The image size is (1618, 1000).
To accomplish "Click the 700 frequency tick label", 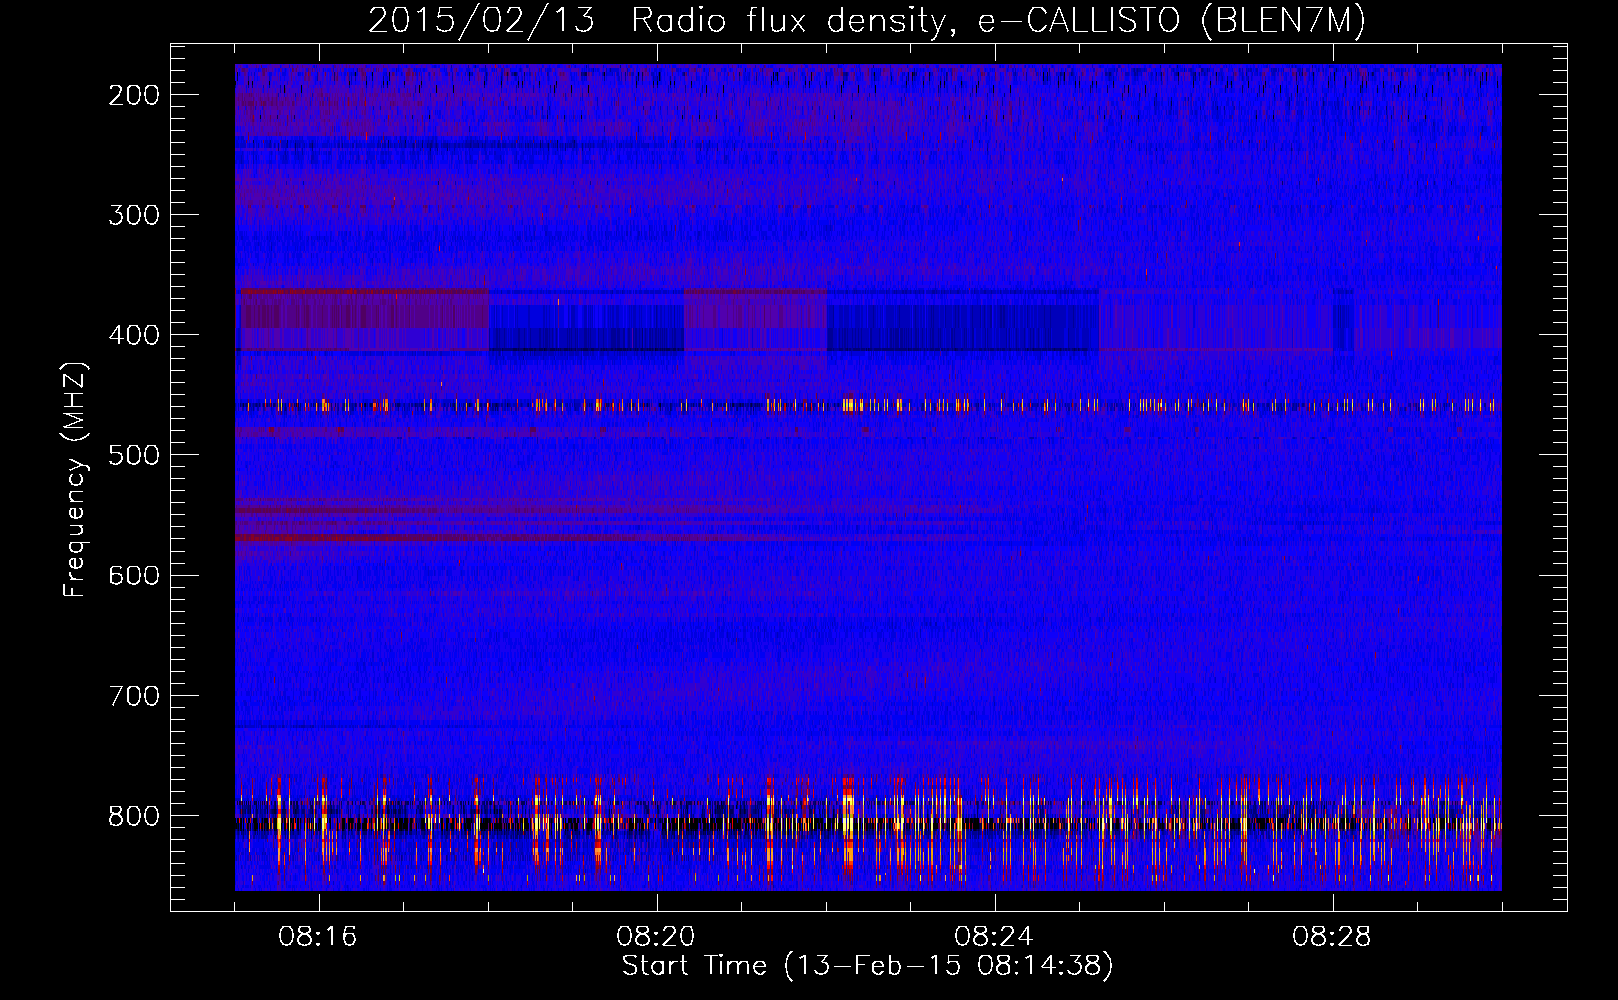I will tap(134, 696).
